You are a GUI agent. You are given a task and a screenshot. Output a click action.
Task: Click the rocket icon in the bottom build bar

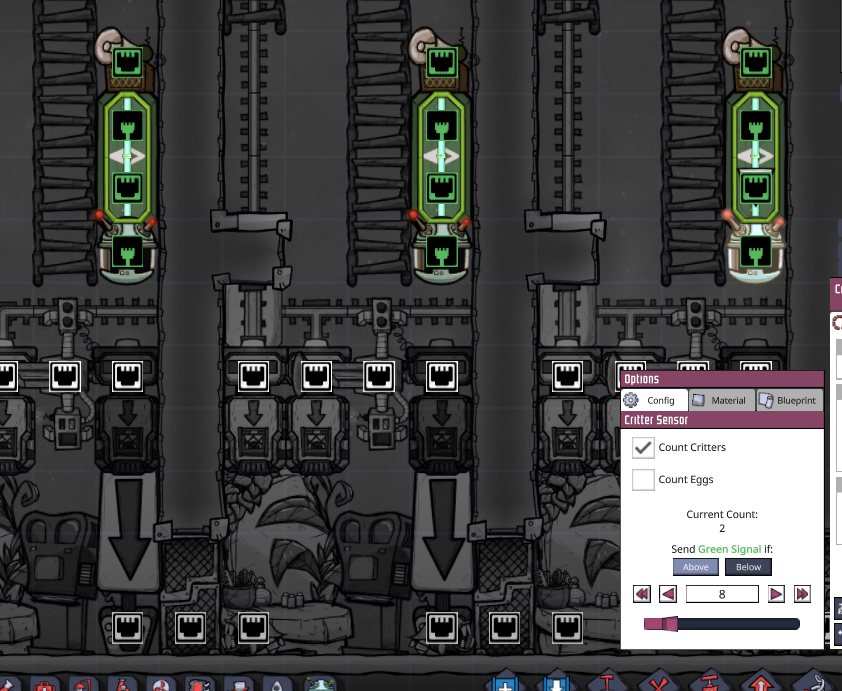coord(278,683)
